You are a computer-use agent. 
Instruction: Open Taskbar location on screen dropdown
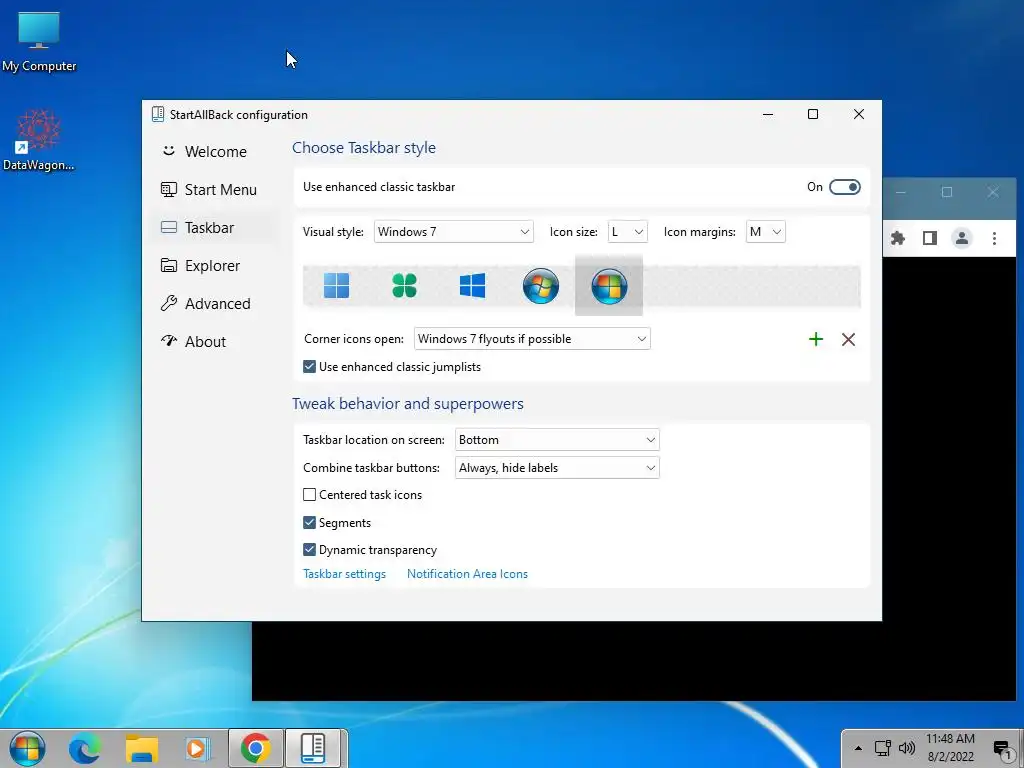coord(557,440)
